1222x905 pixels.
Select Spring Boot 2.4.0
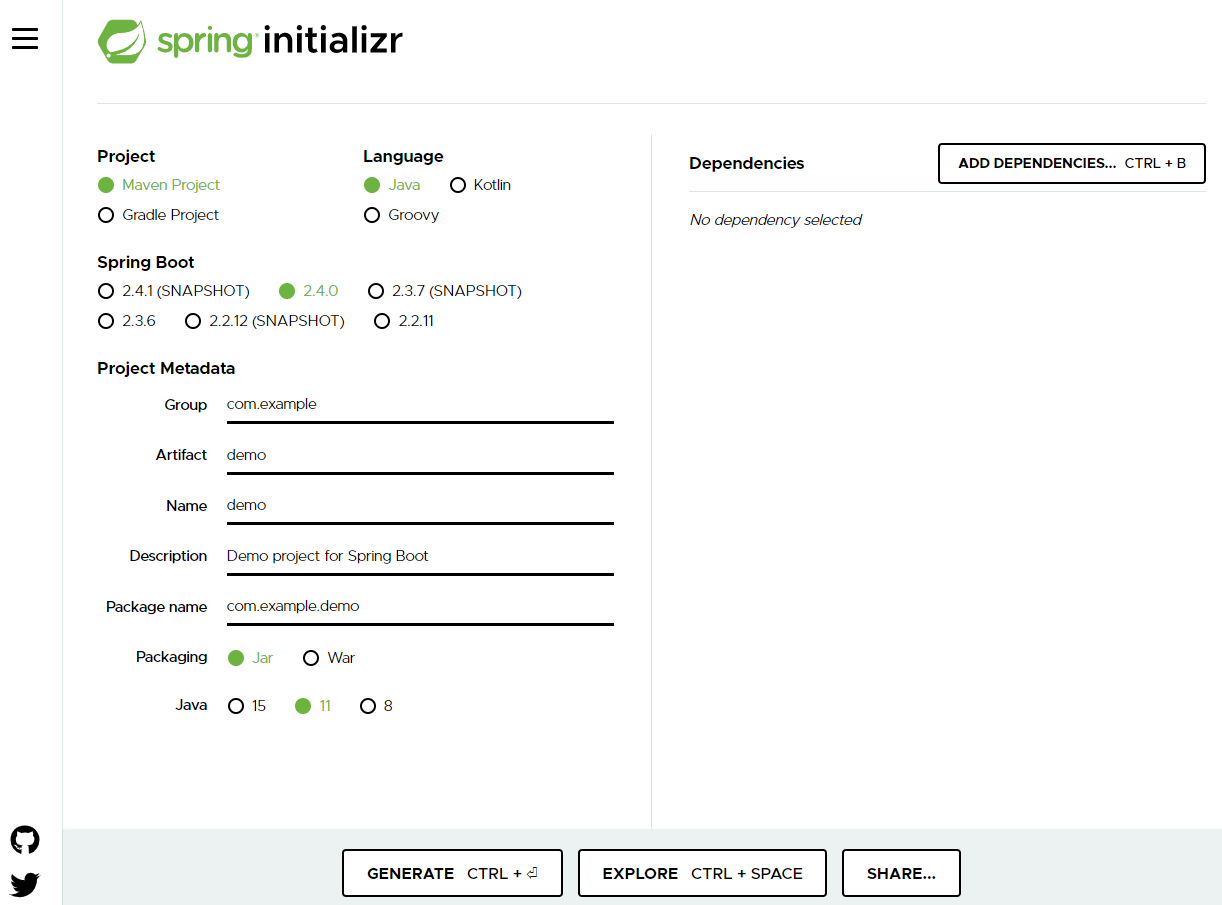click(309, 291)
